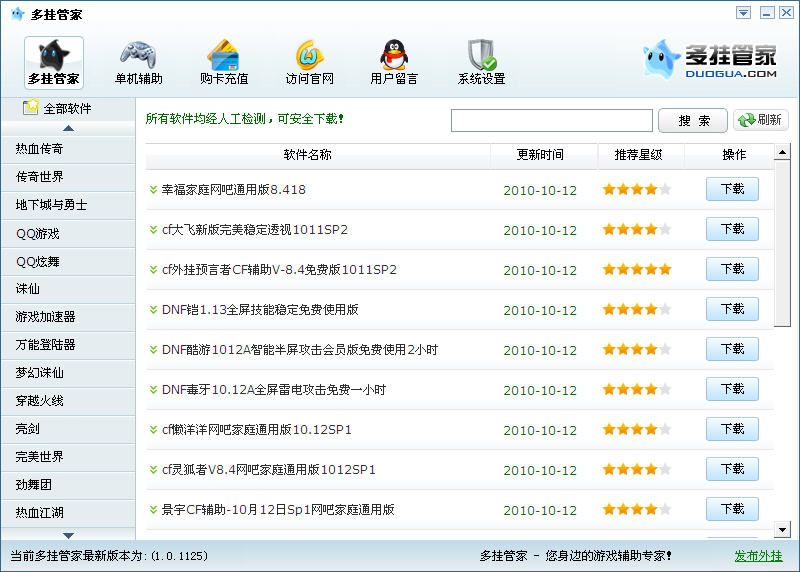The width and height of the screenshot is (800, 572).
Task: Select 热血传奇 category
Action: [x=68, y=149]
